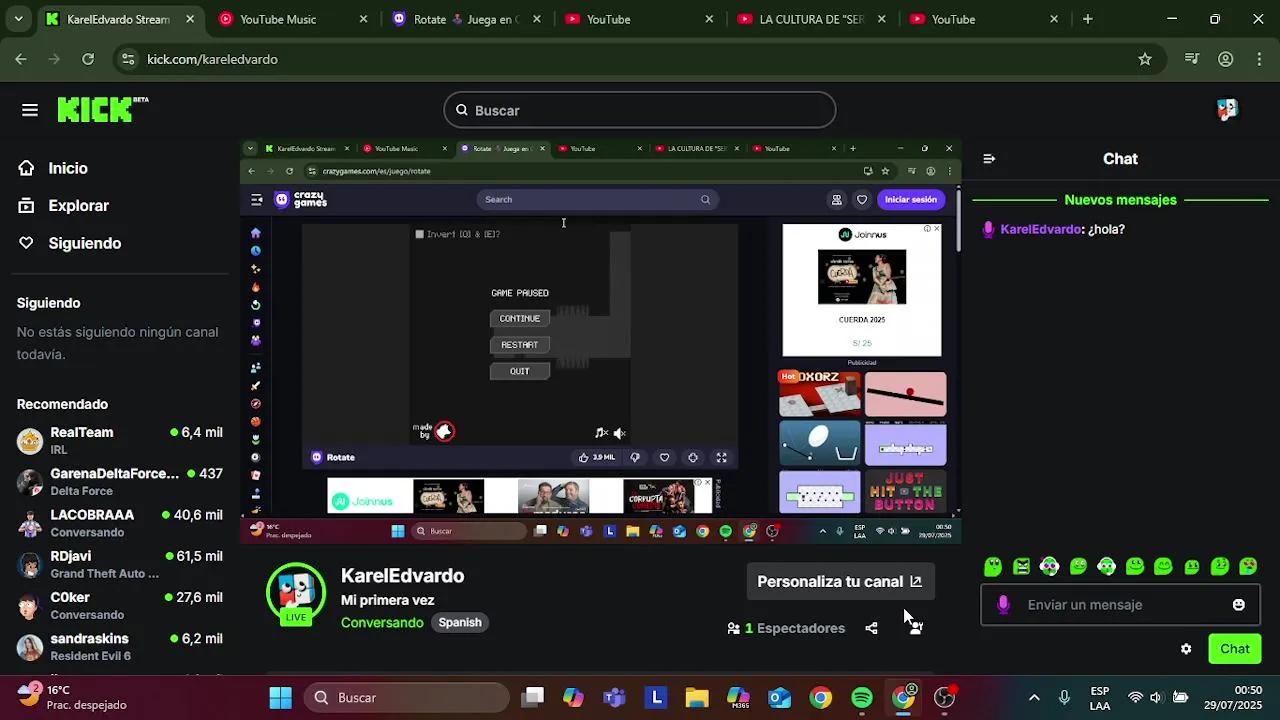This screenshot has height=720, width=1280.
Task: Switch to LA CULTURA DE SER tab
Action: pos(810,19)
